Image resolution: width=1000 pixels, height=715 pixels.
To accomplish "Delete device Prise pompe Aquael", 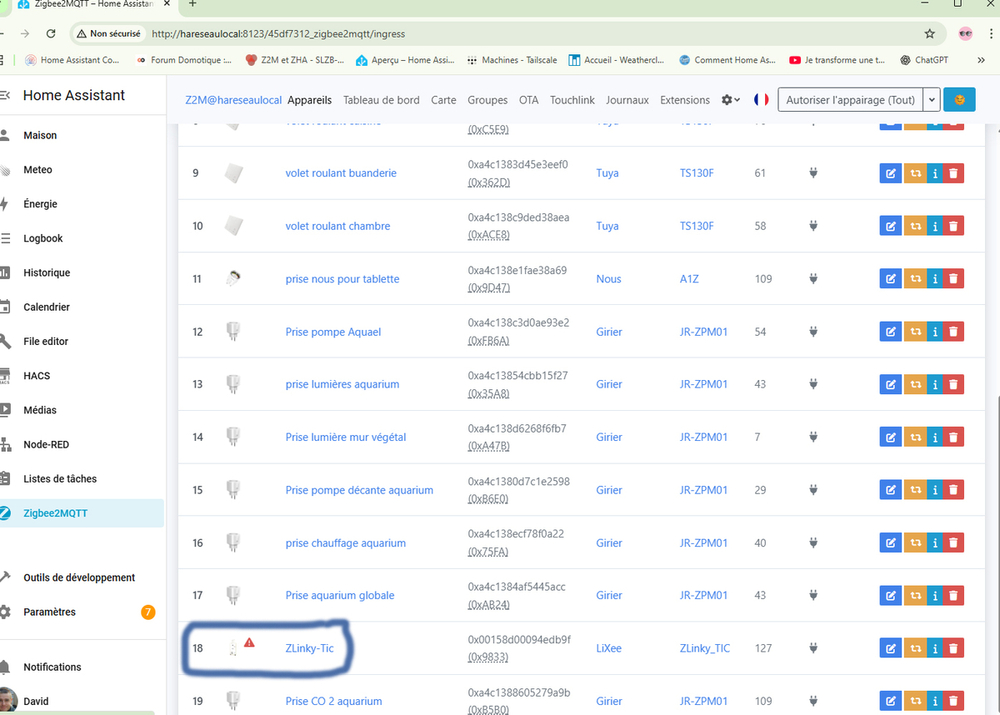I will pyautogui.click(x=953, y=332).
